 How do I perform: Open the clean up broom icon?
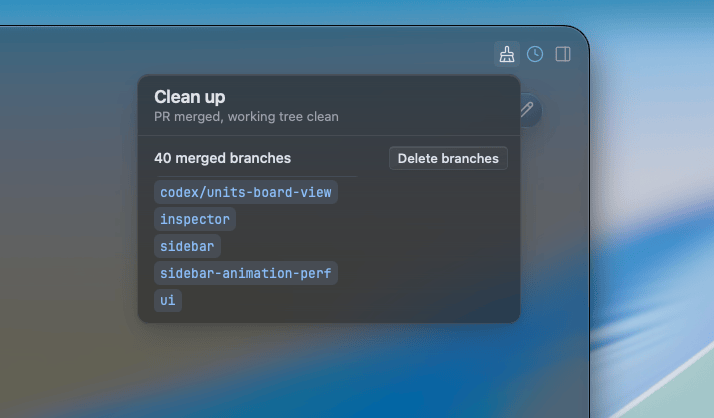(x=507, y=54)
